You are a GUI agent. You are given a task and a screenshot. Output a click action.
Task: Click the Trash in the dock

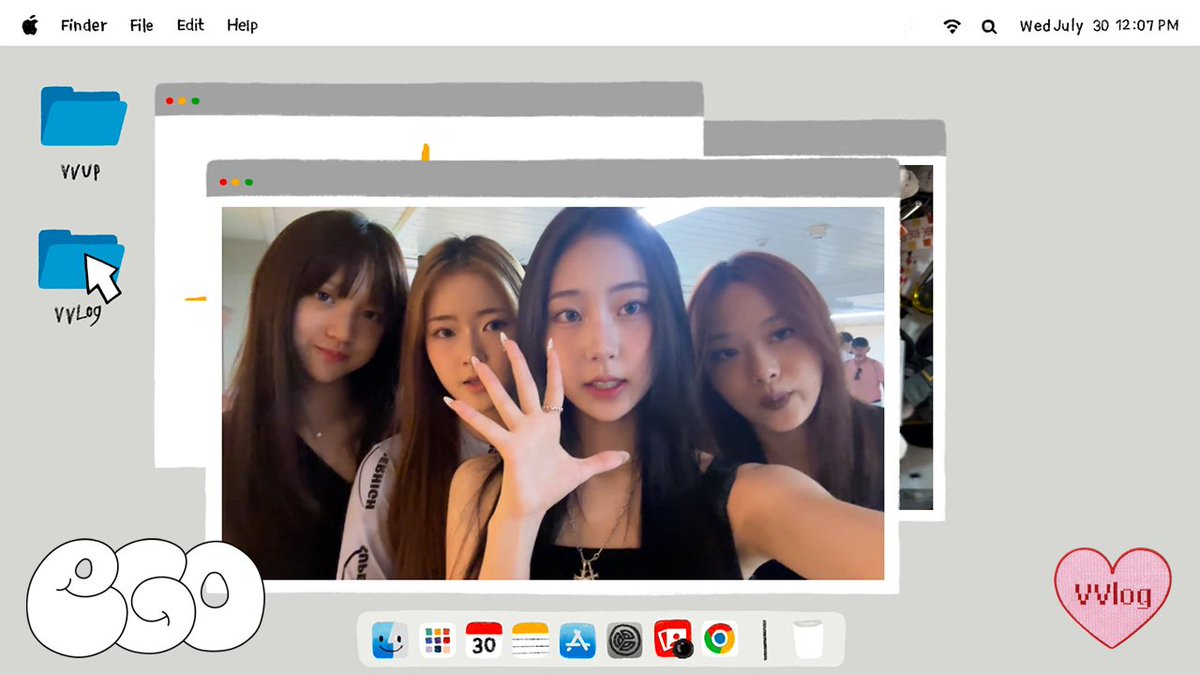(807, 640)
